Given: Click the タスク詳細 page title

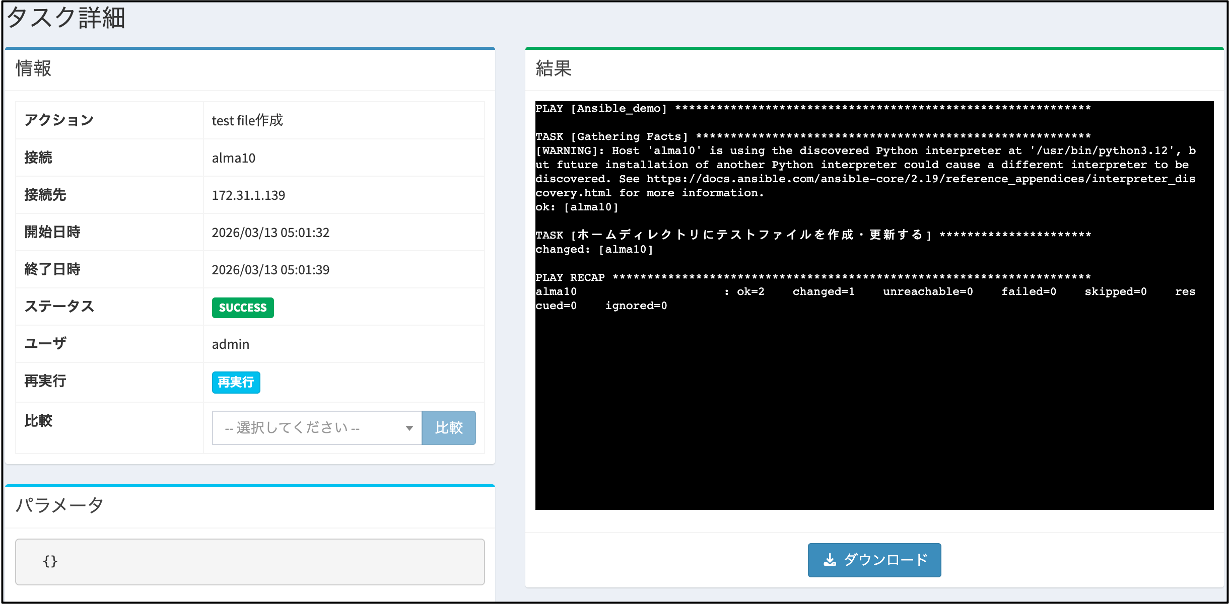Looking at the screenshot, I should pos(66,18).
